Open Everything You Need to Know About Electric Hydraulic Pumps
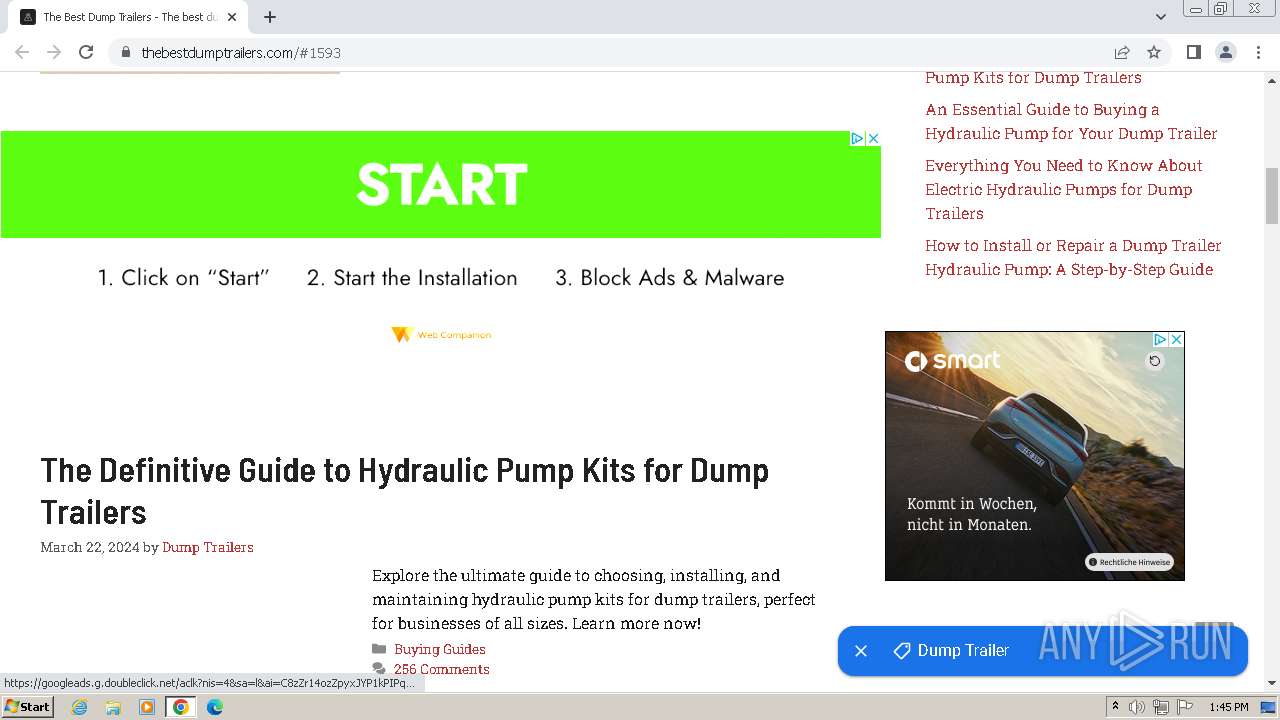This screenshot has height=720, width=1280. pyautogui.click(x=1064, y=190)
